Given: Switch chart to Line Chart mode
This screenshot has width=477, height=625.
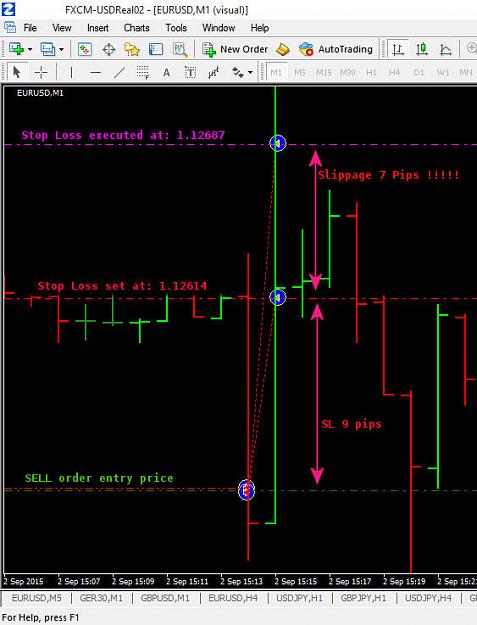Looking at the screenshot, I should 446,49.
